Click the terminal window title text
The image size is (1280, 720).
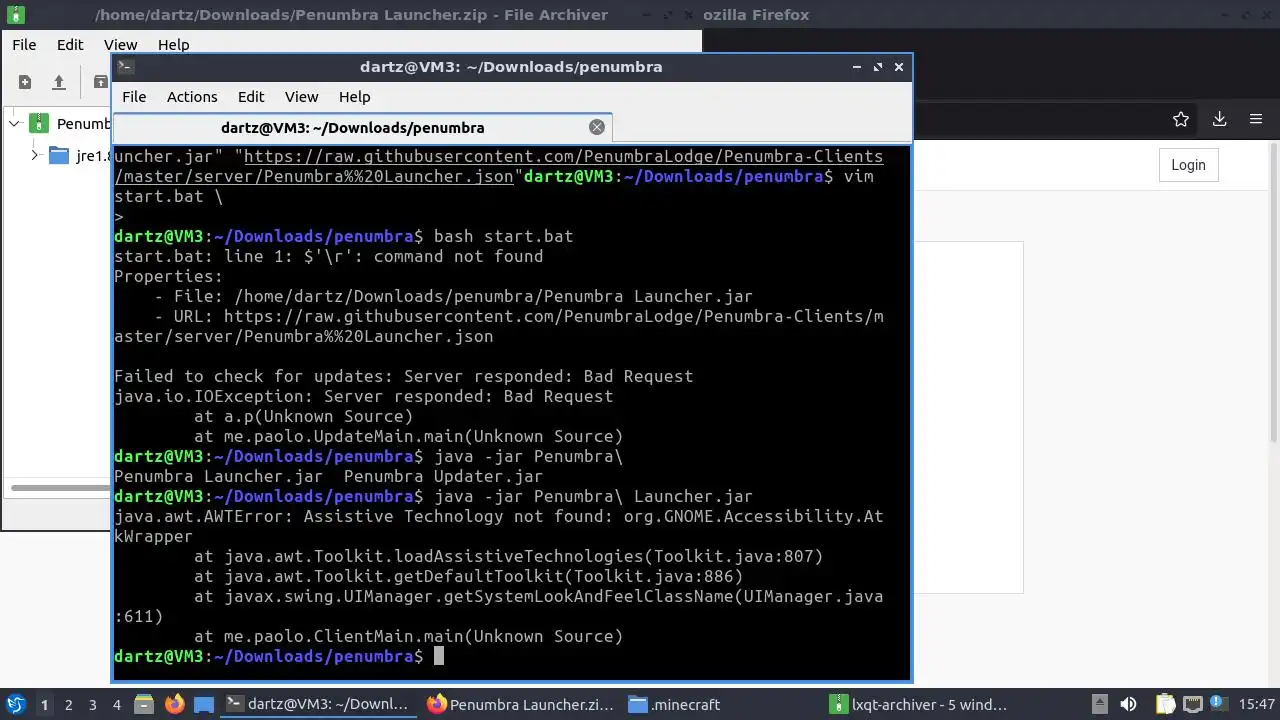click(x=511, y=67)
